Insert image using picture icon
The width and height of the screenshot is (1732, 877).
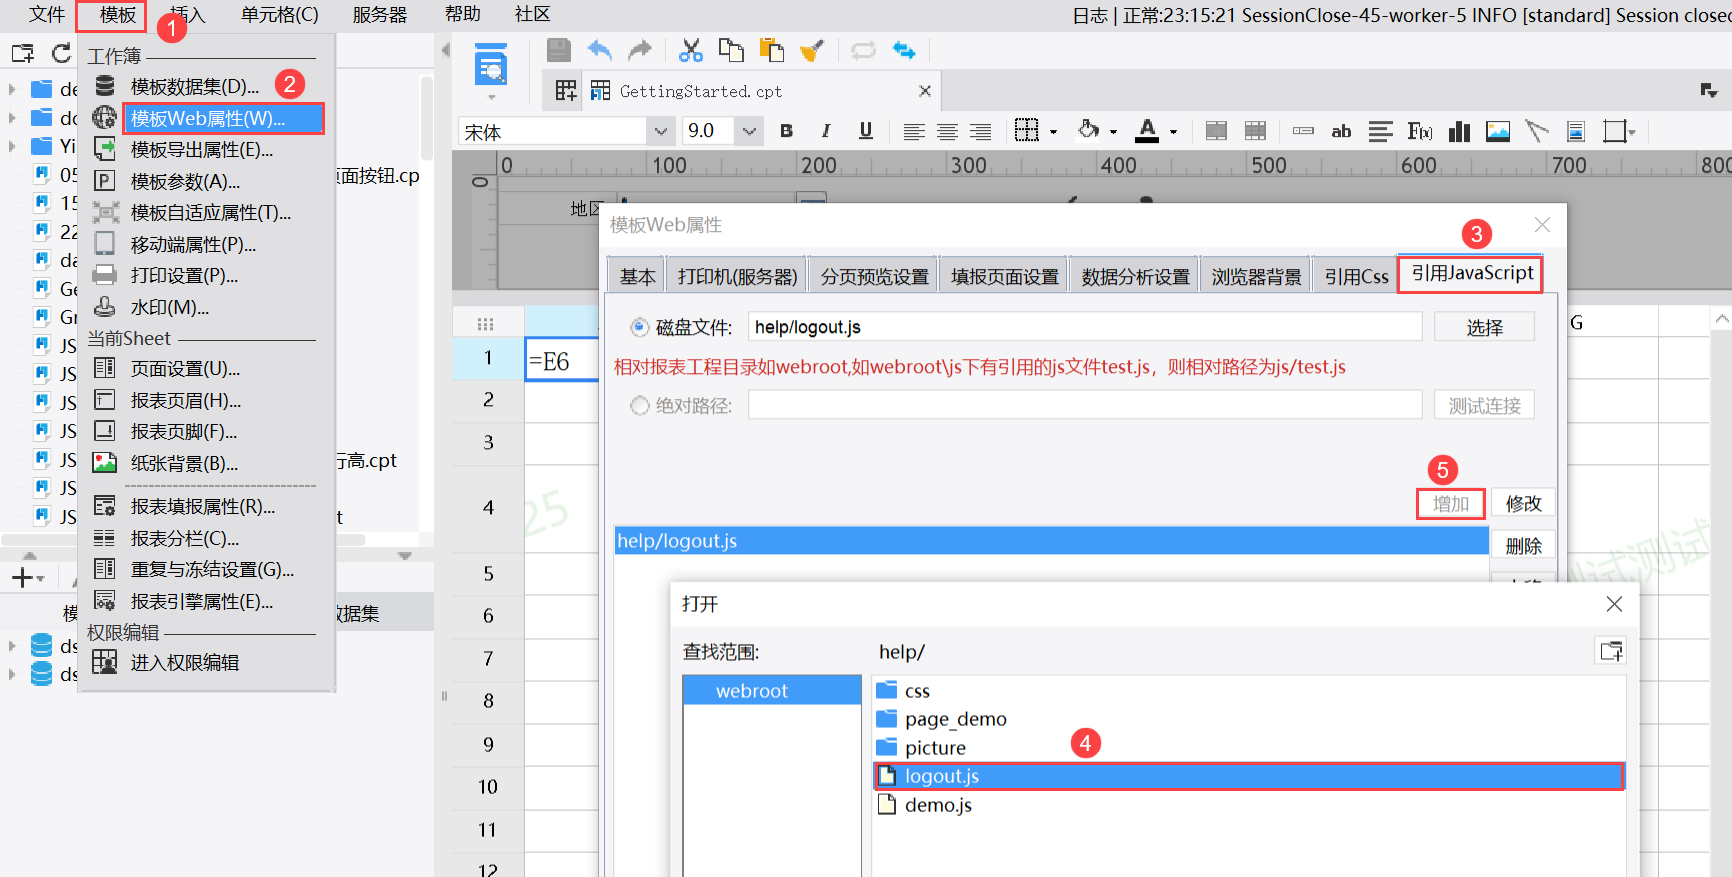[1498, 131]
